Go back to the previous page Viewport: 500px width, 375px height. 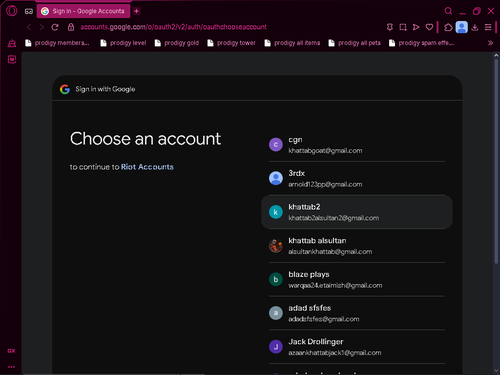pos(29,27)
